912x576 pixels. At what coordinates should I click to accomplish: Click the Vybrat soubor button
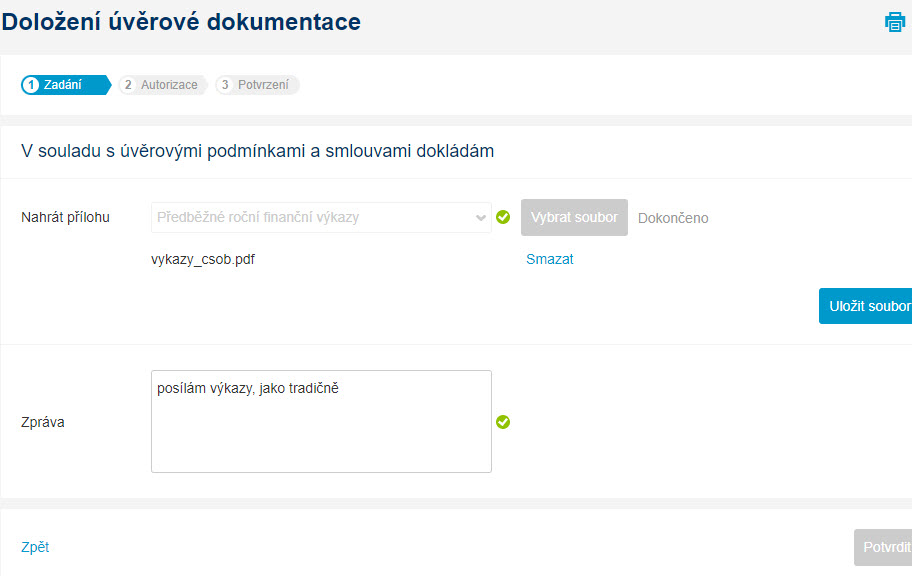click(x=574, y=218)
